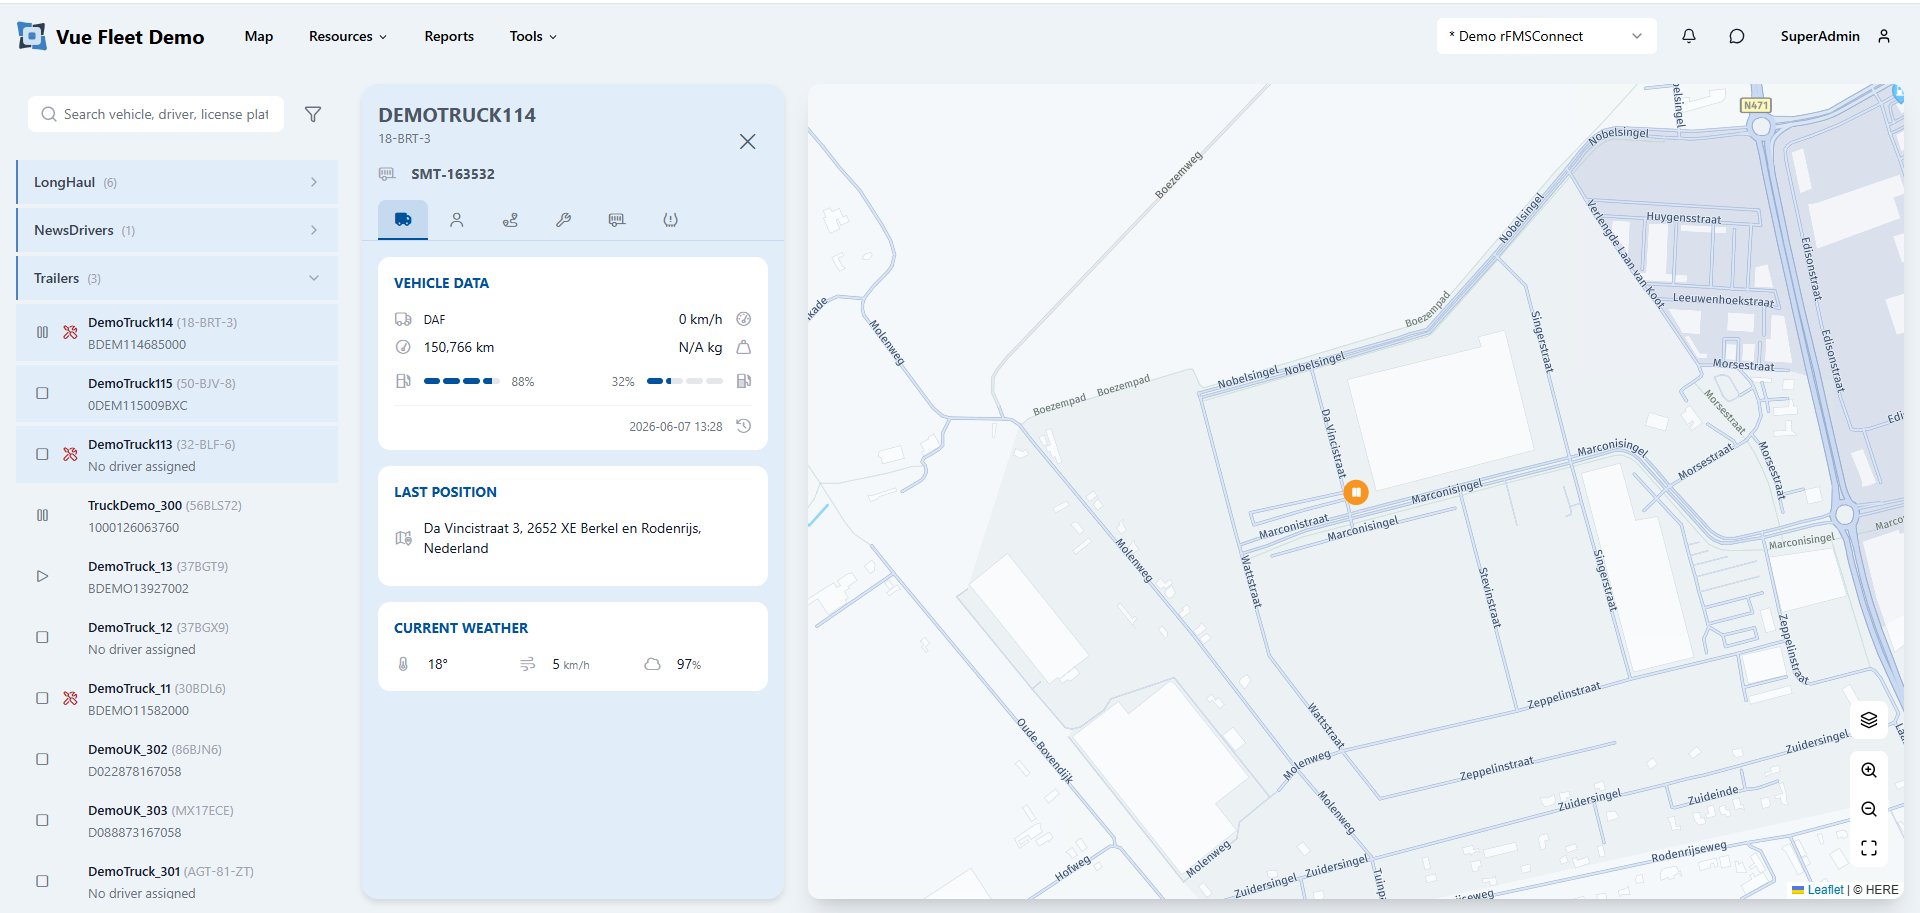This screenshot has height=913, width=1920.
Task: Go to the Map page
Action: (x=259, y=36)
